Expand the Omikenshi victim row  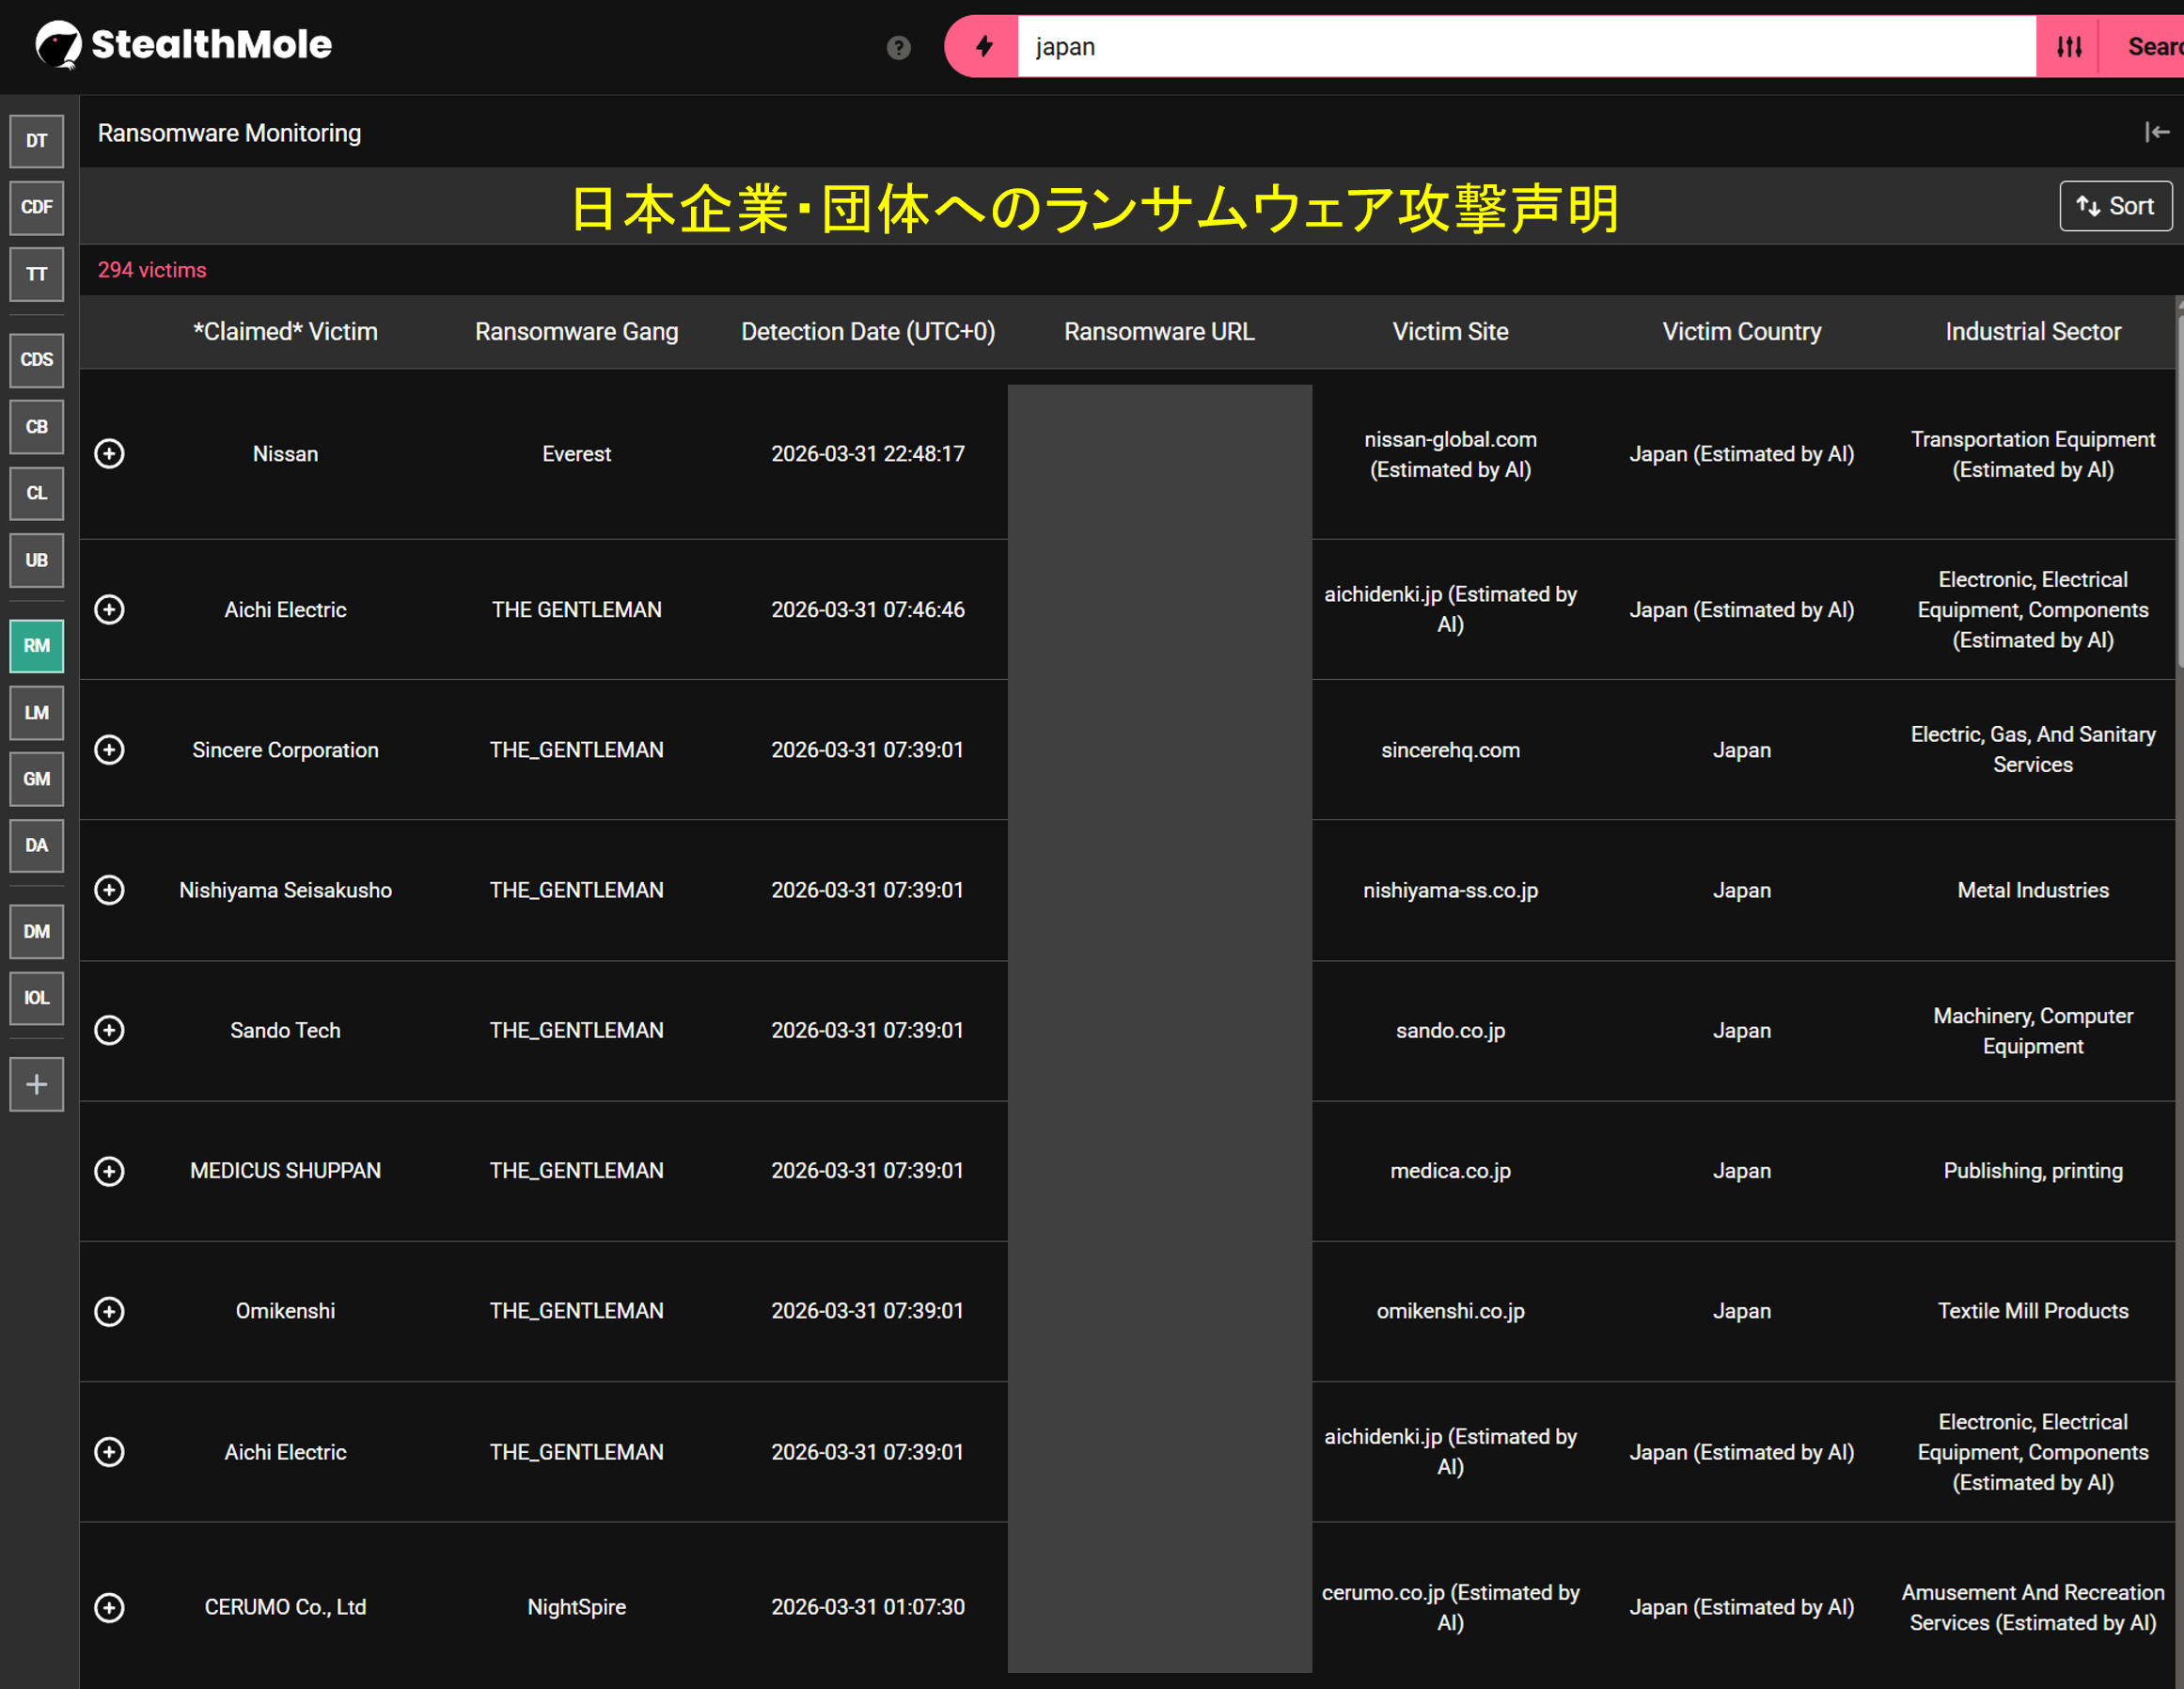pyautogui.click(x=109, y=1311)
